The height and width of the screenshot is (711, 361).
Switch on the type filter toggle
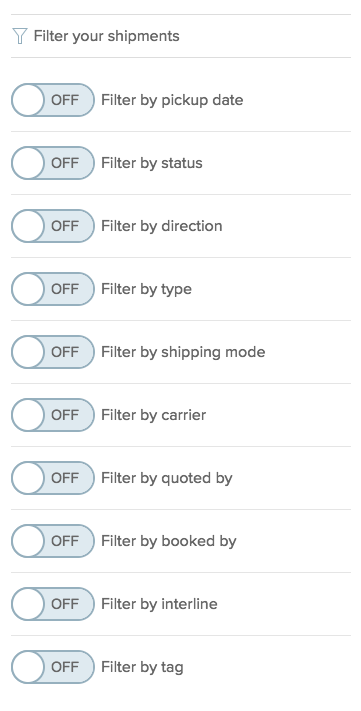click(x=53, y=289)
